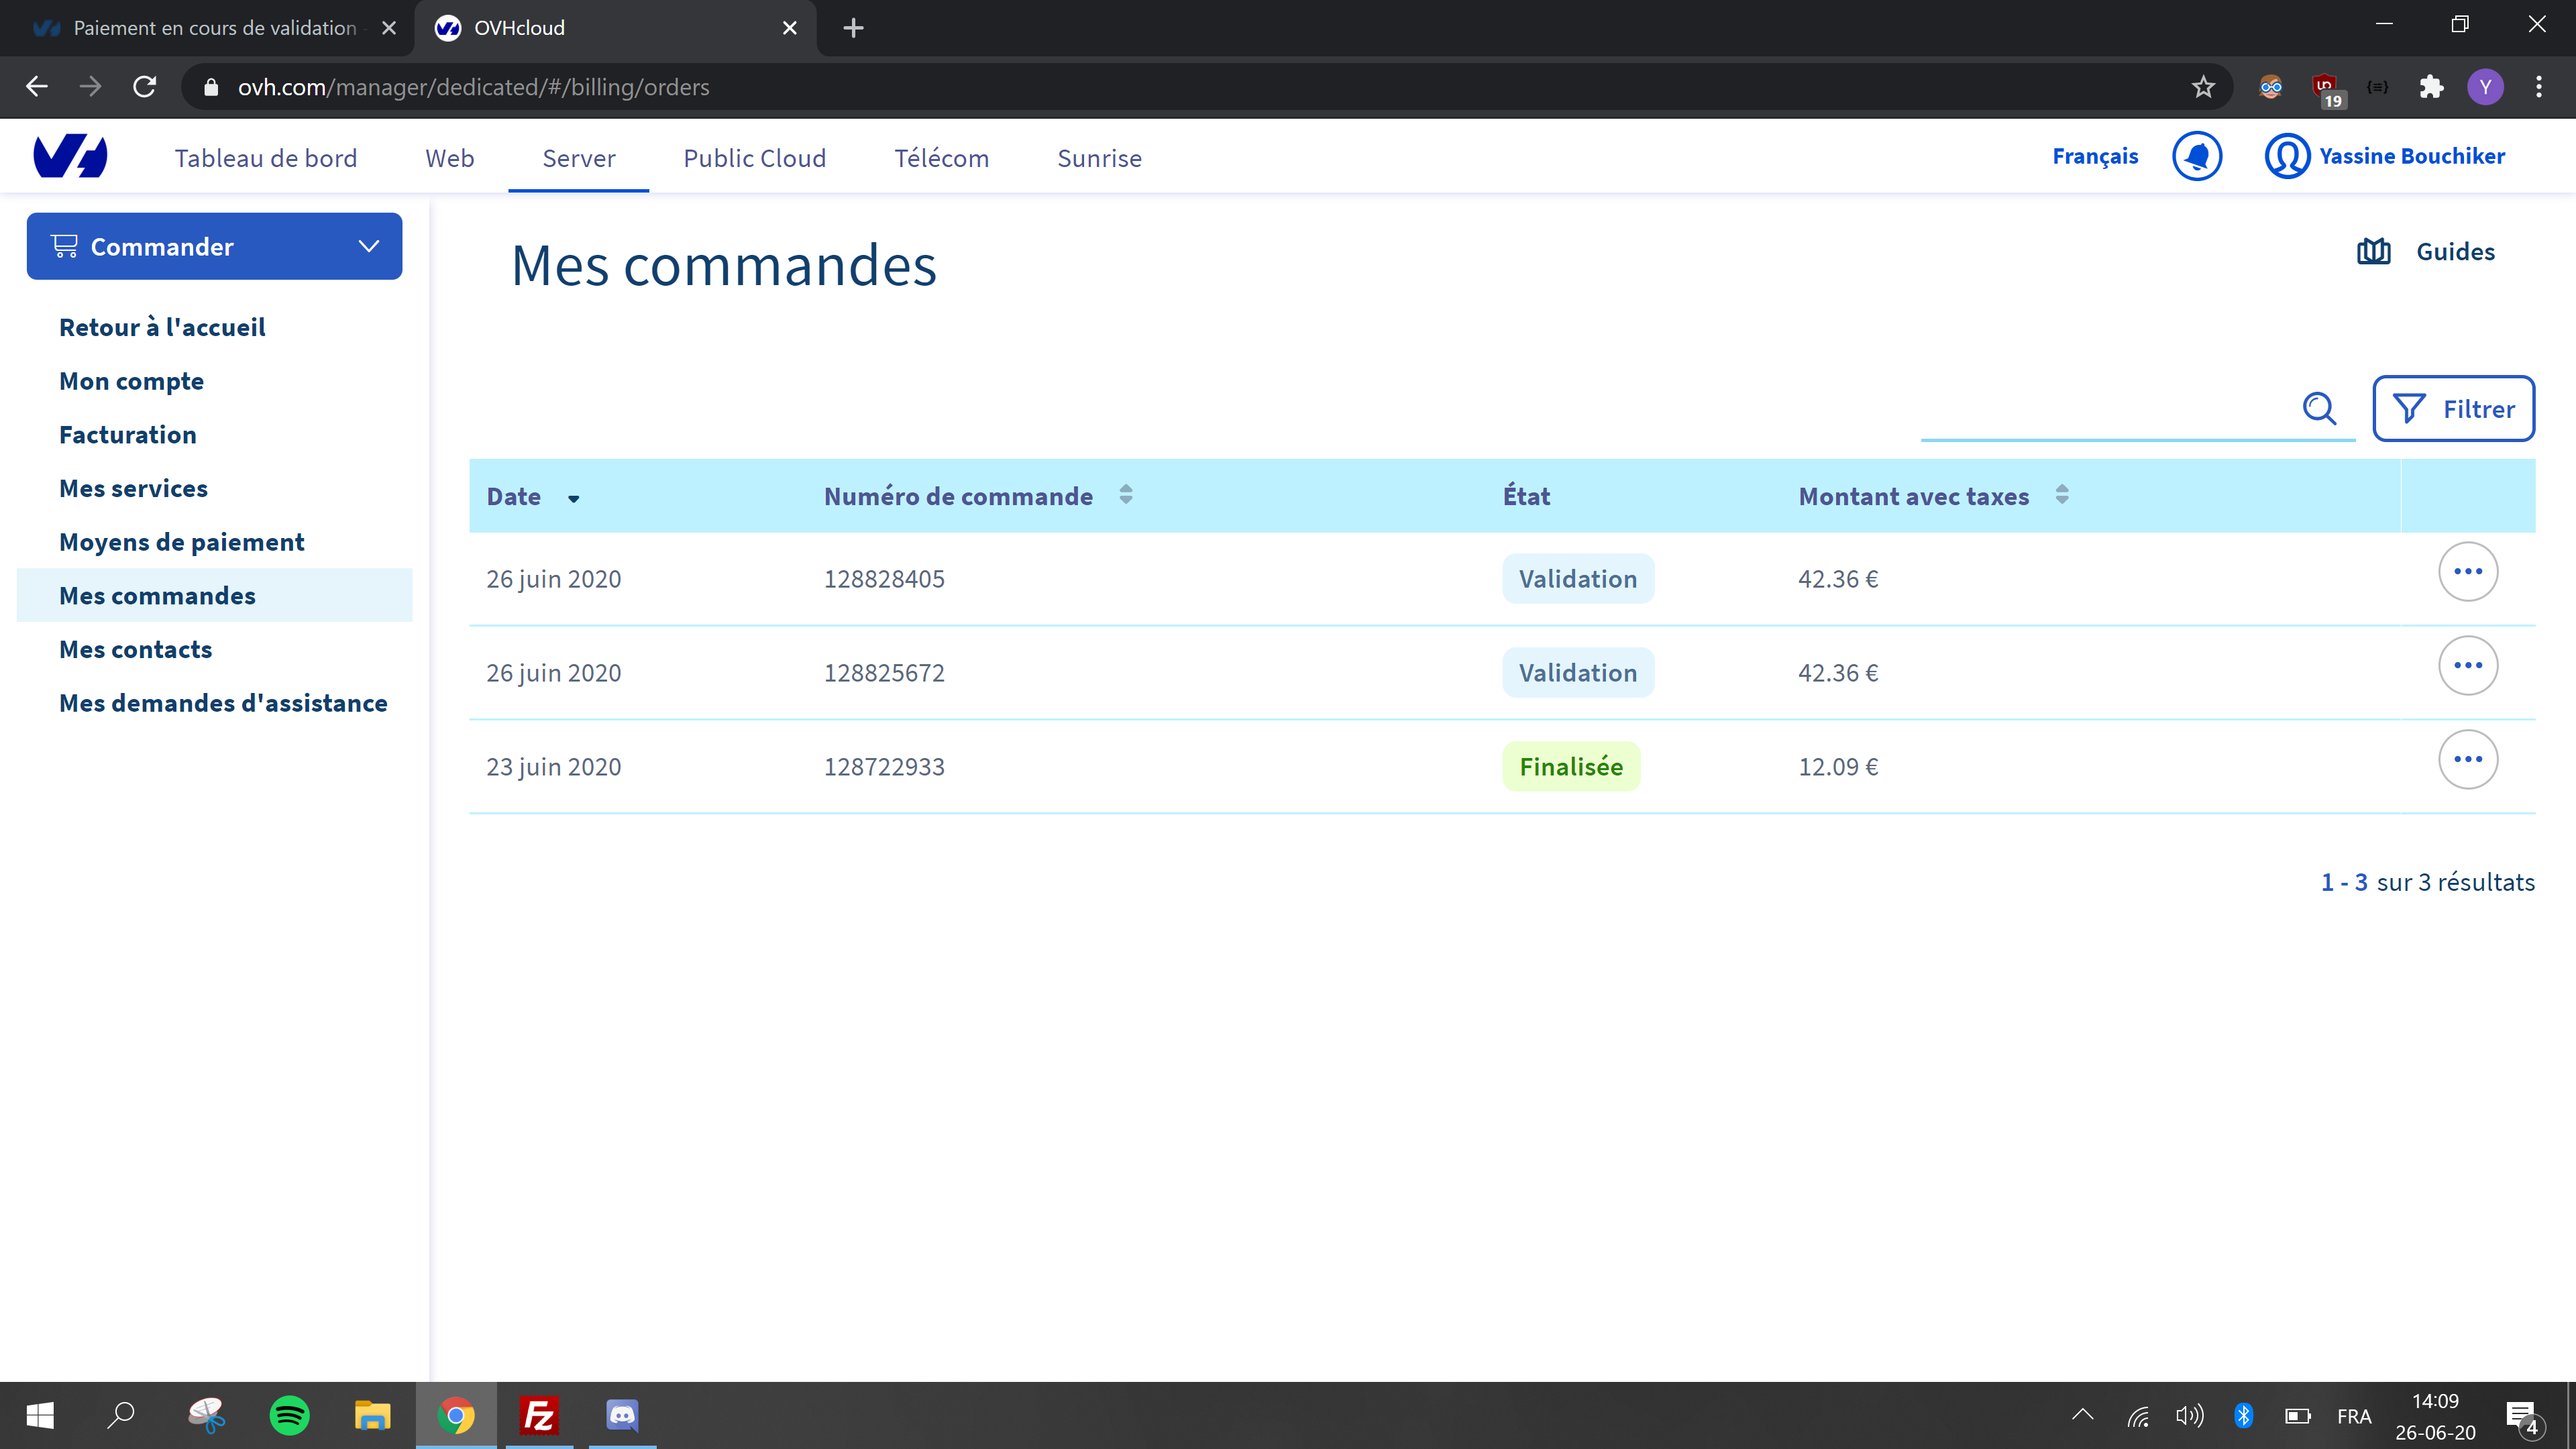Show hidden system tray icons

2082,1415
